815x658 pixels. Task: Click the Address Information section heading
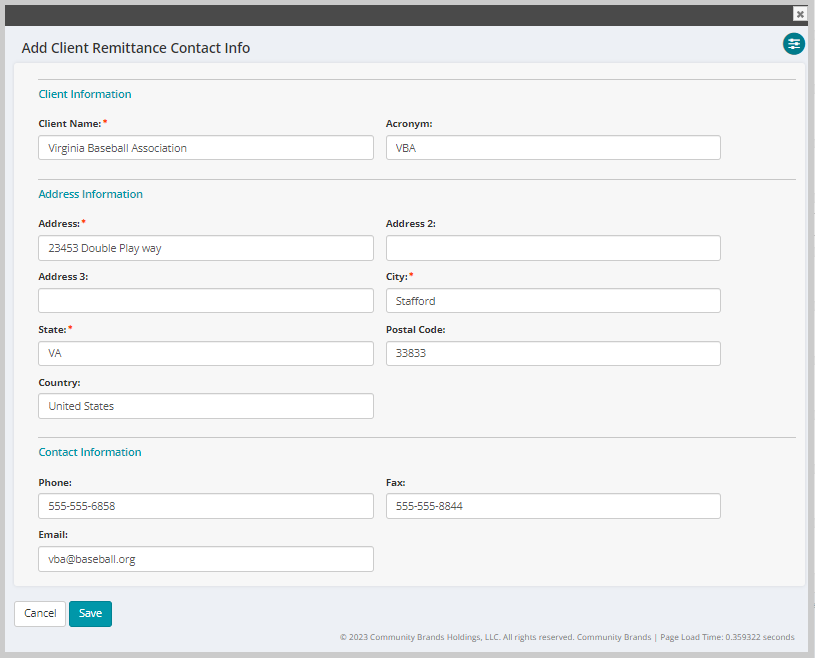(x=90, y=194)
